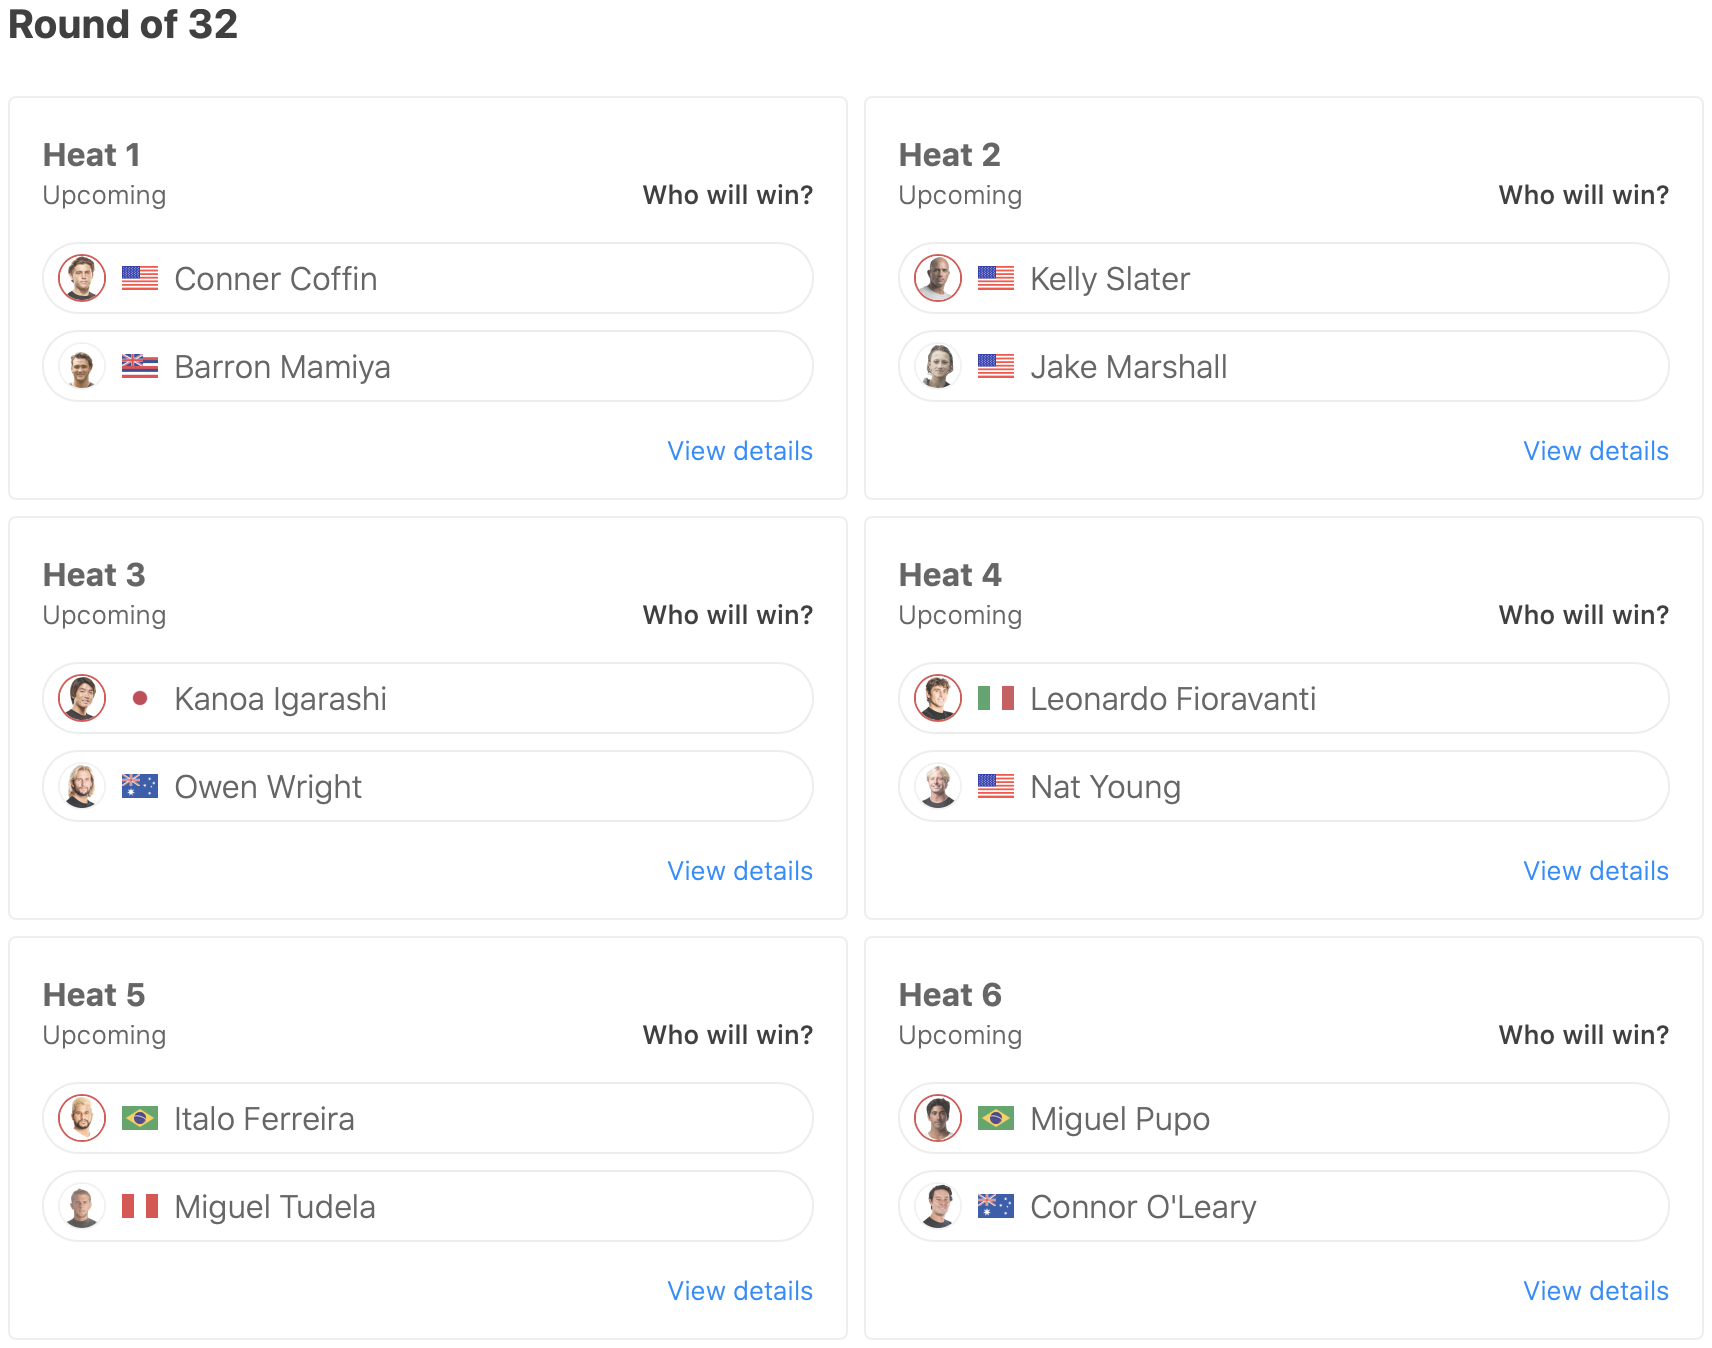Open View details for Heat 1
This screenshot has height=1348, width=1712.
740,451
